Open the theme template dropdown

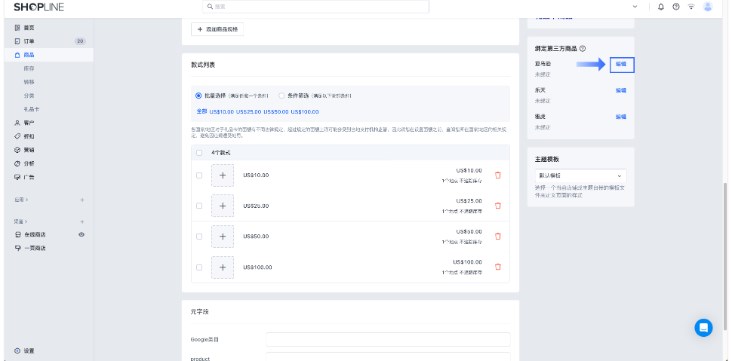(x=580, y=176)
